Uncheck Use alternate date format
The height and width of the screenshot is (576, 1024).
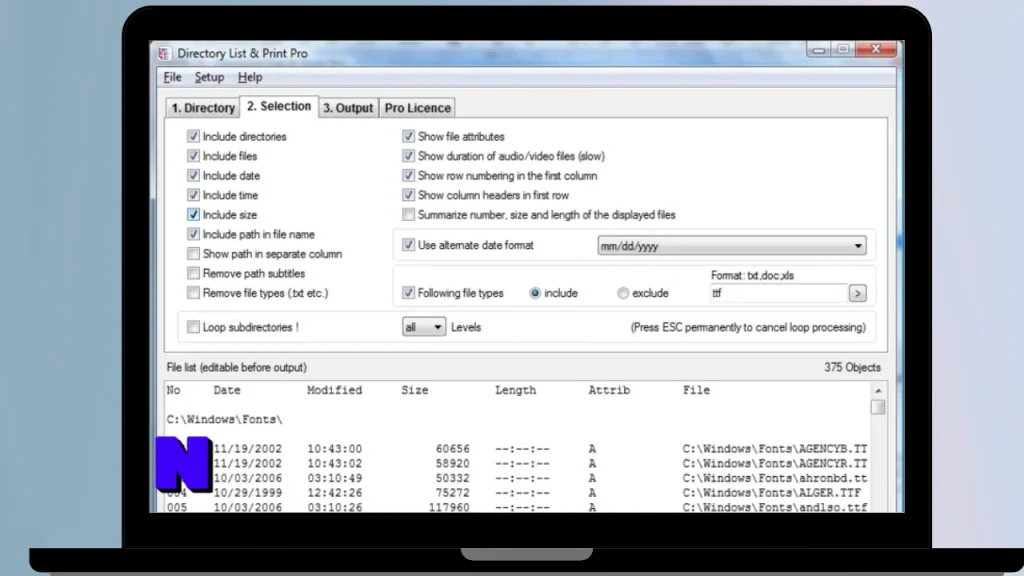(x=408, y=245)
